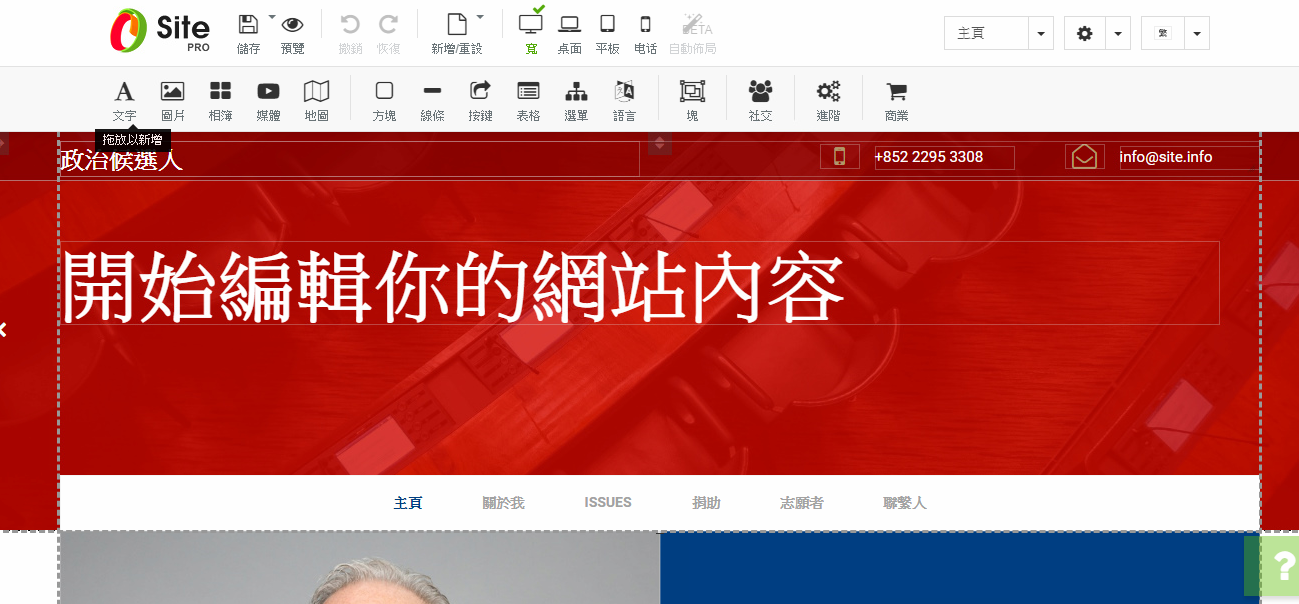Select the 表格 form tool
This screenshot has width=1299, height=604.
point(528,100)
